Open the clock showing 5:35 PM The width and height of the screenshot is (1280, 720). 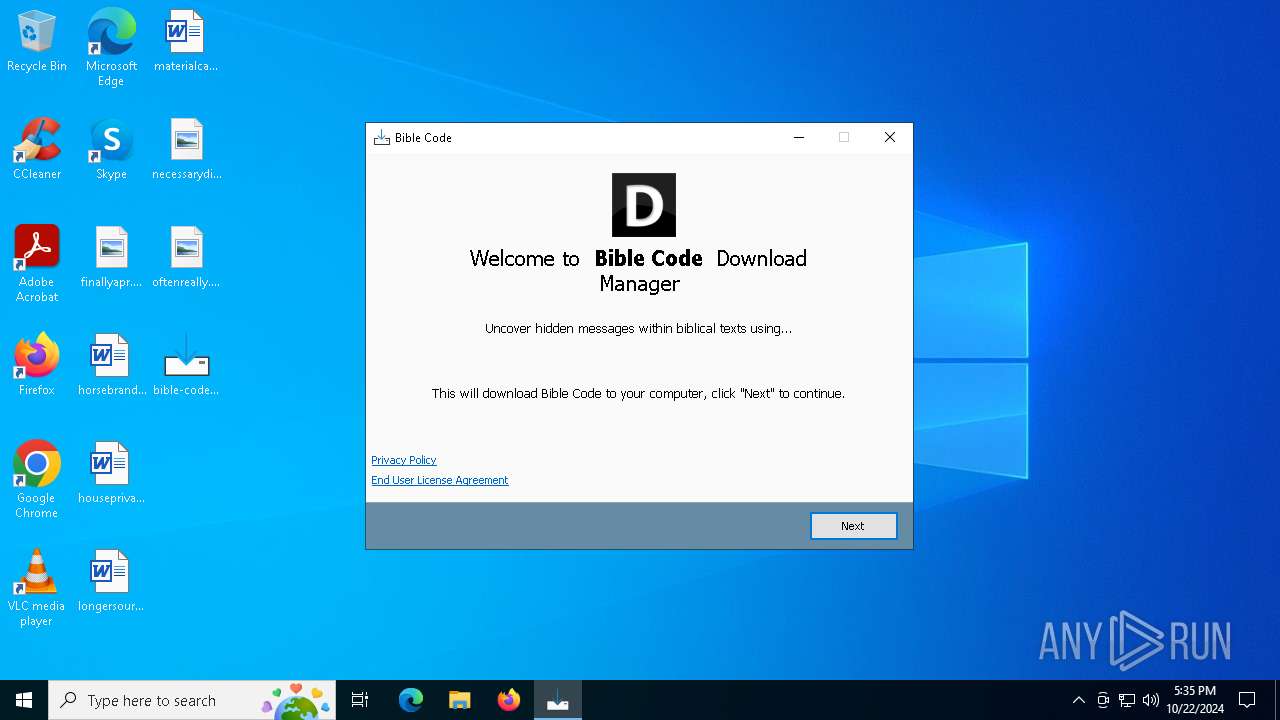click(1195, 700)
